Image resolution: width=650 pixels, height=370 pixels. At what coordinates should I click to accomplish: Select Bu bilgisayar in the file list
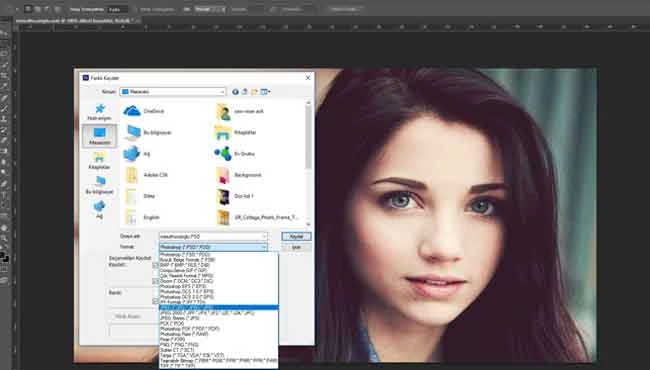tap(148, 133)
